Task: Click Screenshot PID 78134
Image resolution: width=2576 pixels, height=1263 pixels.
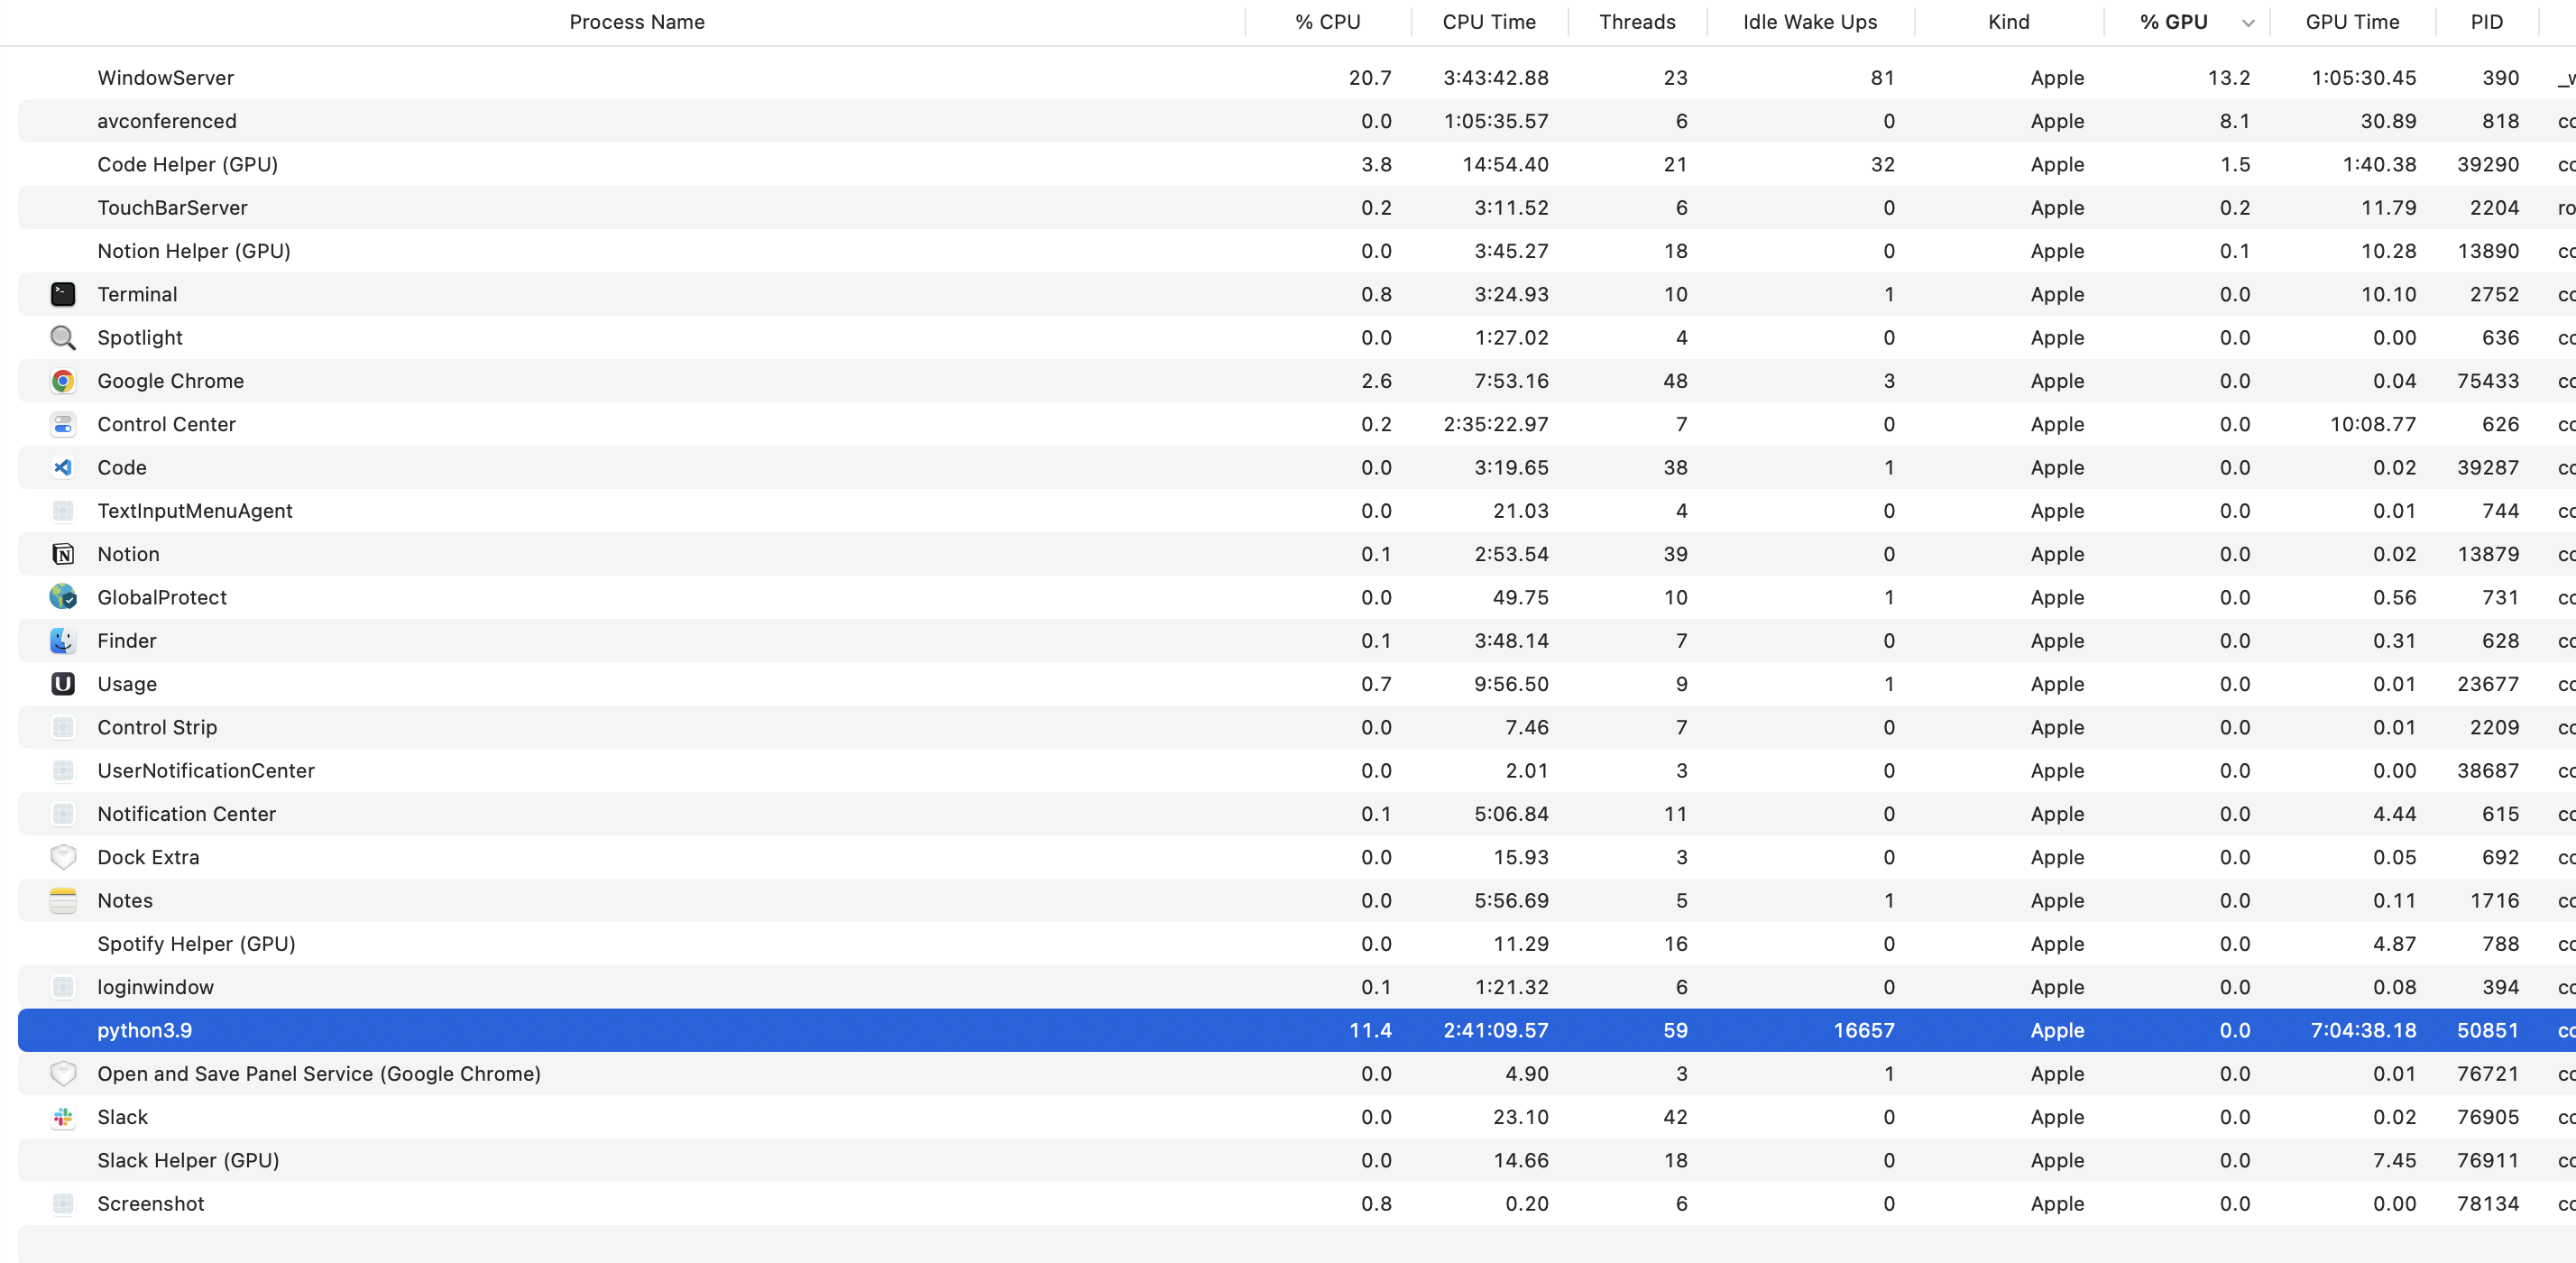Action: click(2488, 1203)
